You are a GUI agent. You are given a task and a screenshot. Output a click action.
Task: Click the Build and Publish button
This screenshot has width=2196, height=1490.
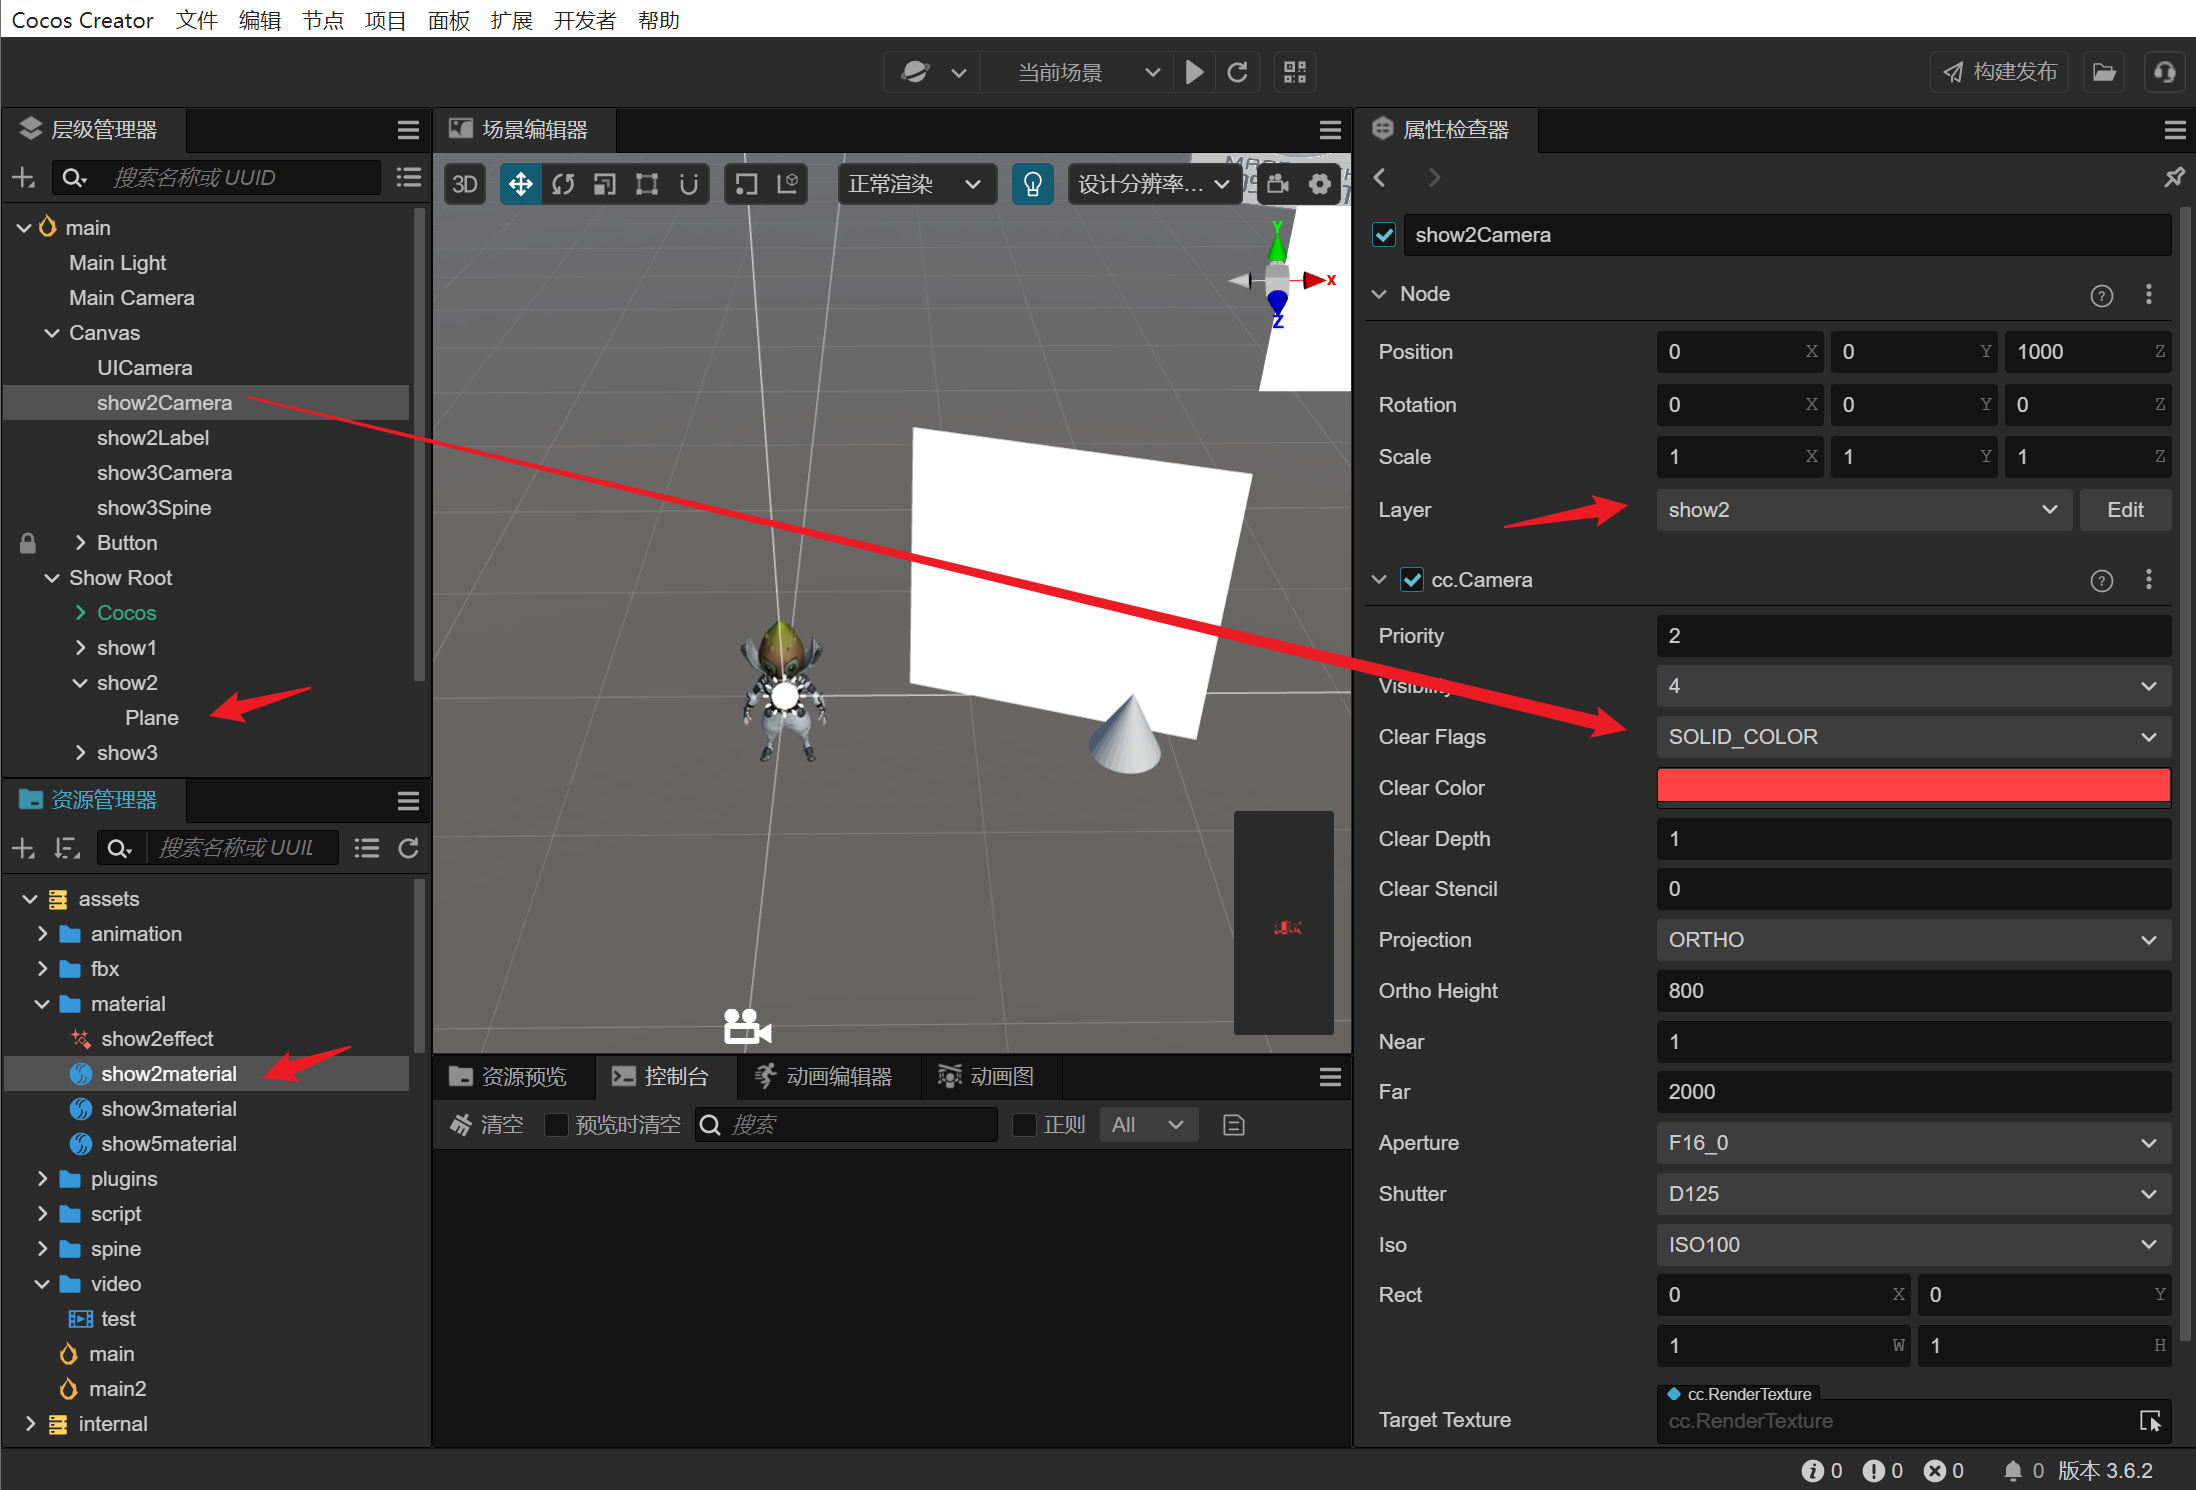1999,72
